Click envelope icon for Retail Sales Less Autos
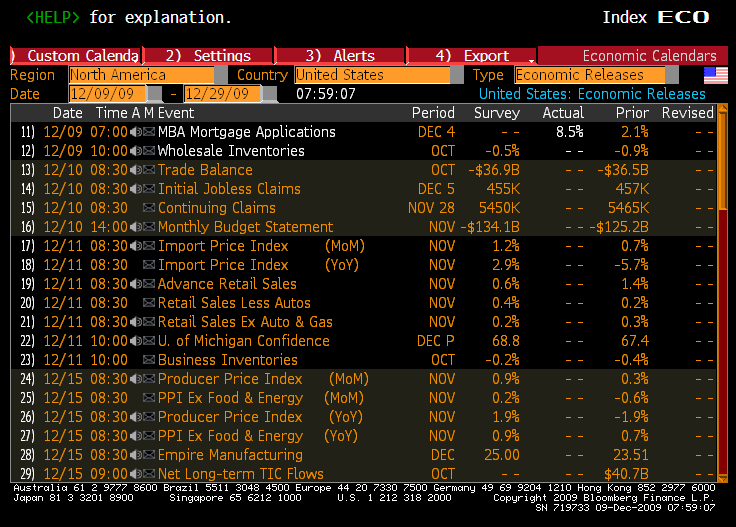The image size is (736, 527). (x=149, y=303)
